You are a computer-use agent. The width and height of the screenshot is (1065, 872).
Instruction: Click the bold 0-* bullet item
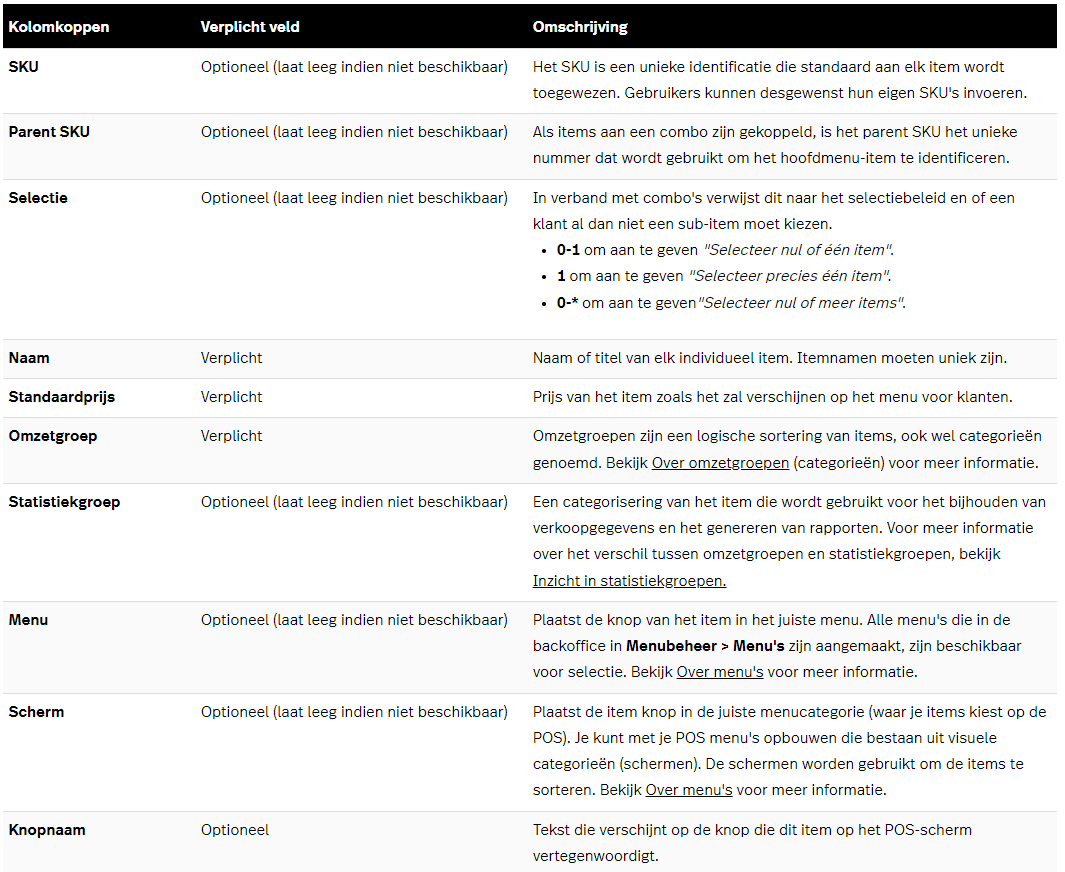pyautogui.click(x=568, y=303)
